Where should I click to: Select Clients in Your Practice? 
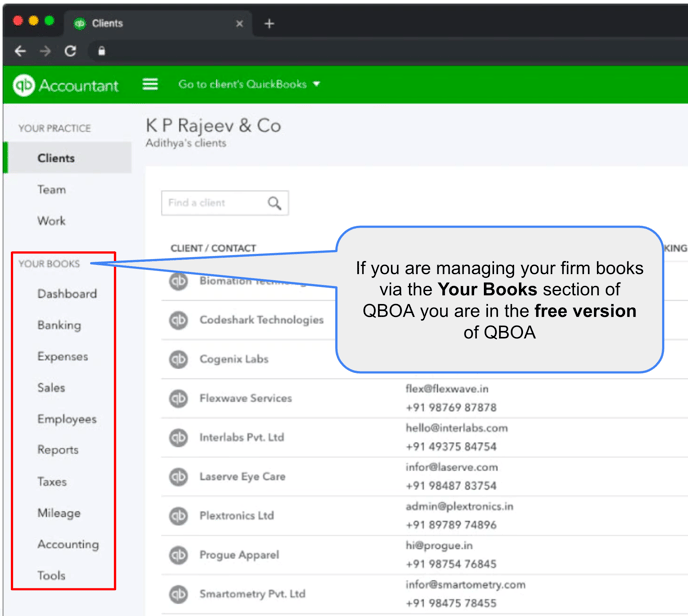coord(68,158)
